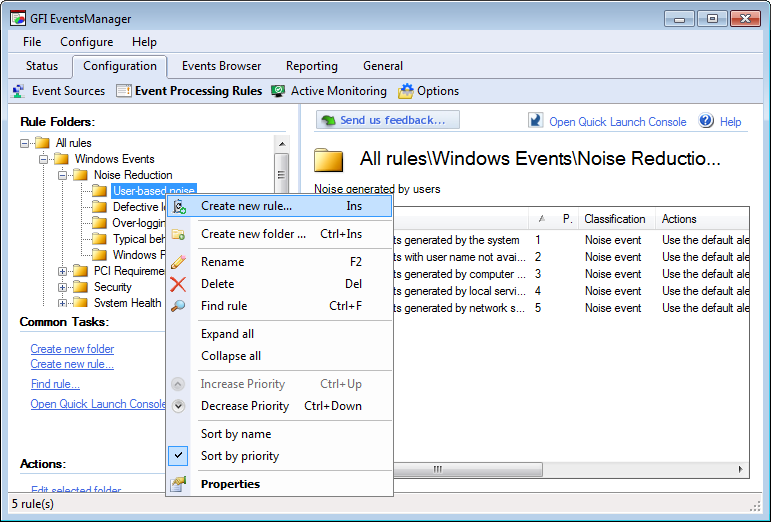Expand the System Health tree node
771x522 pixels.
click(x=62, y=303)
